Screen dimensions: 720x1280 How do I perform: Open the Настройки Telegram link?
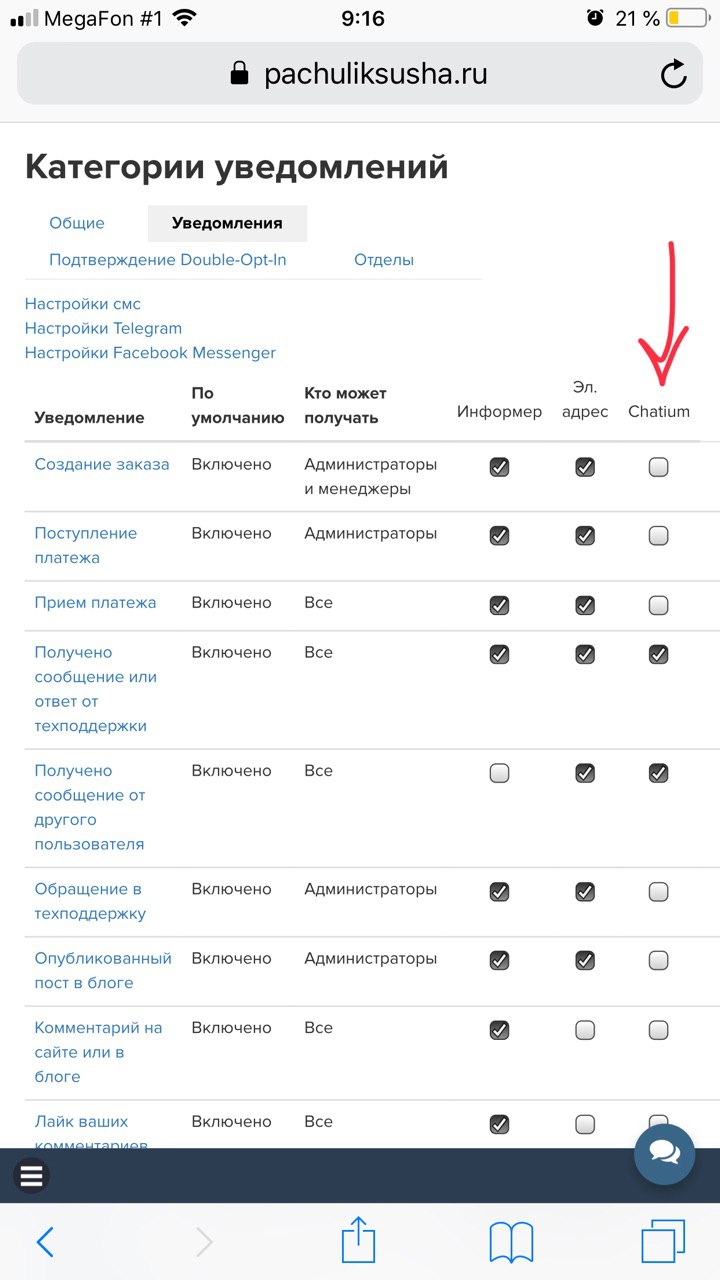coord(103,328)
